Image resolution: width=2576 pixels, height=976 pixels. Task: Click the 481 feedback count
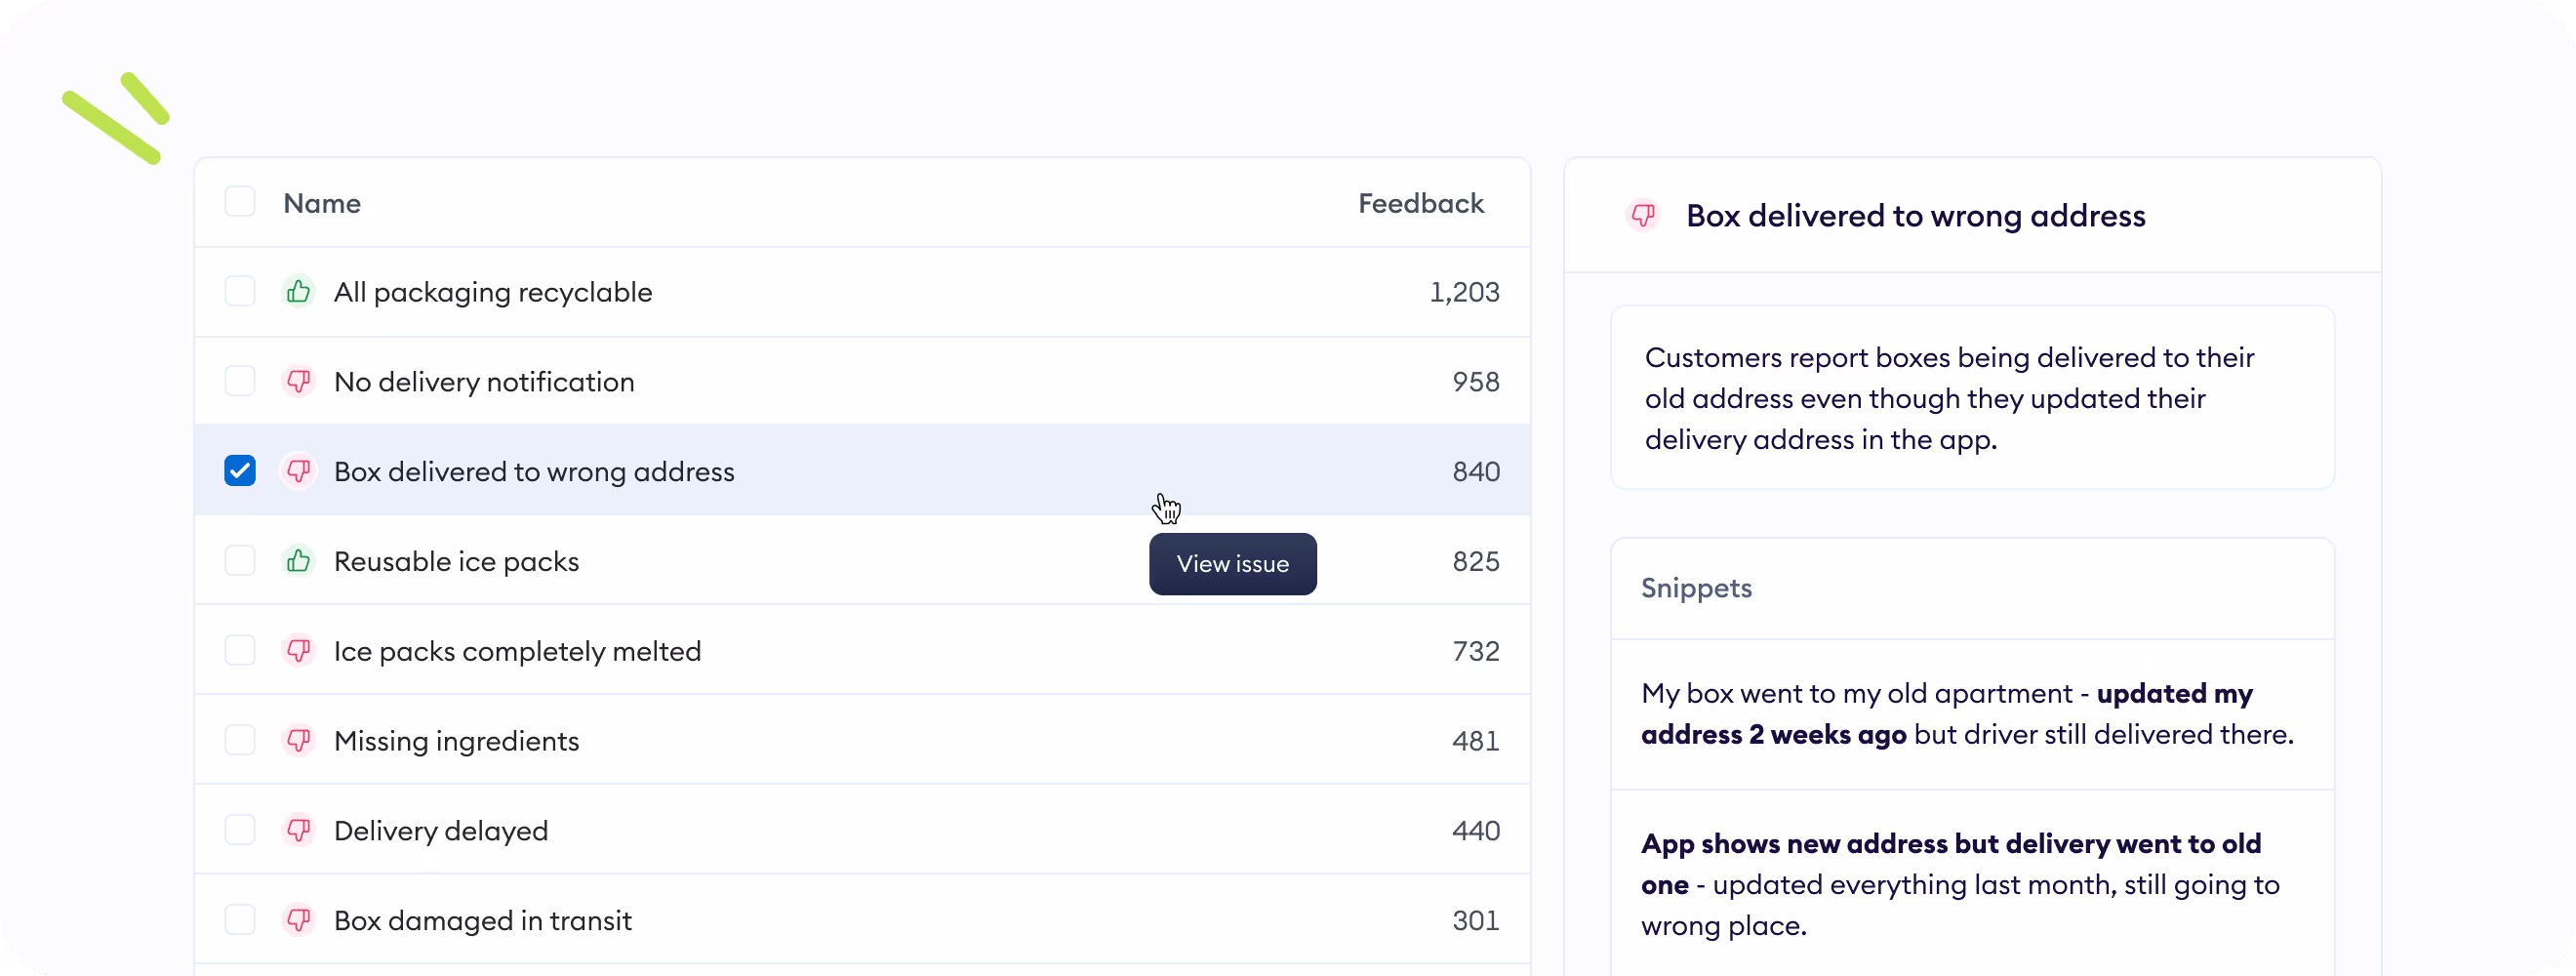tap(1476, 740)
